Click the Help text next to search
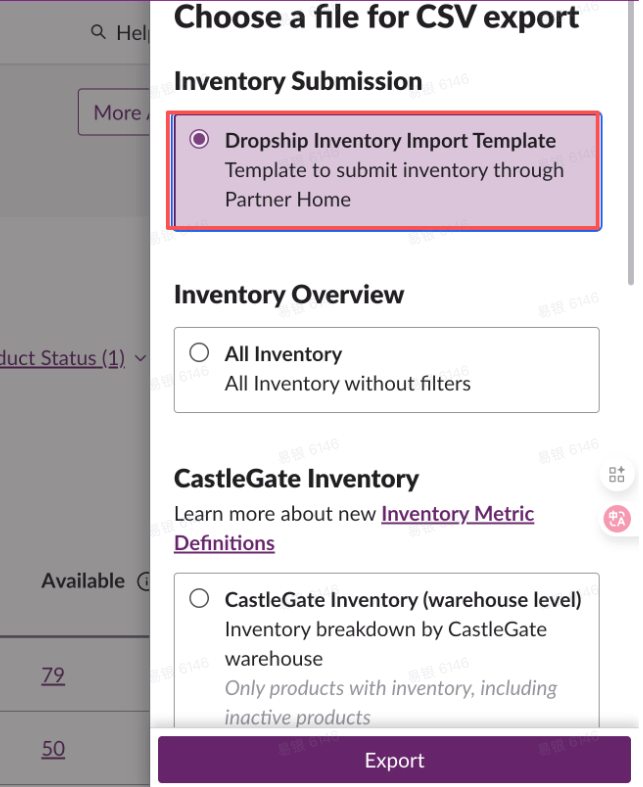The width and height of the screenshot is (643, 787). (x=133, y=33)
